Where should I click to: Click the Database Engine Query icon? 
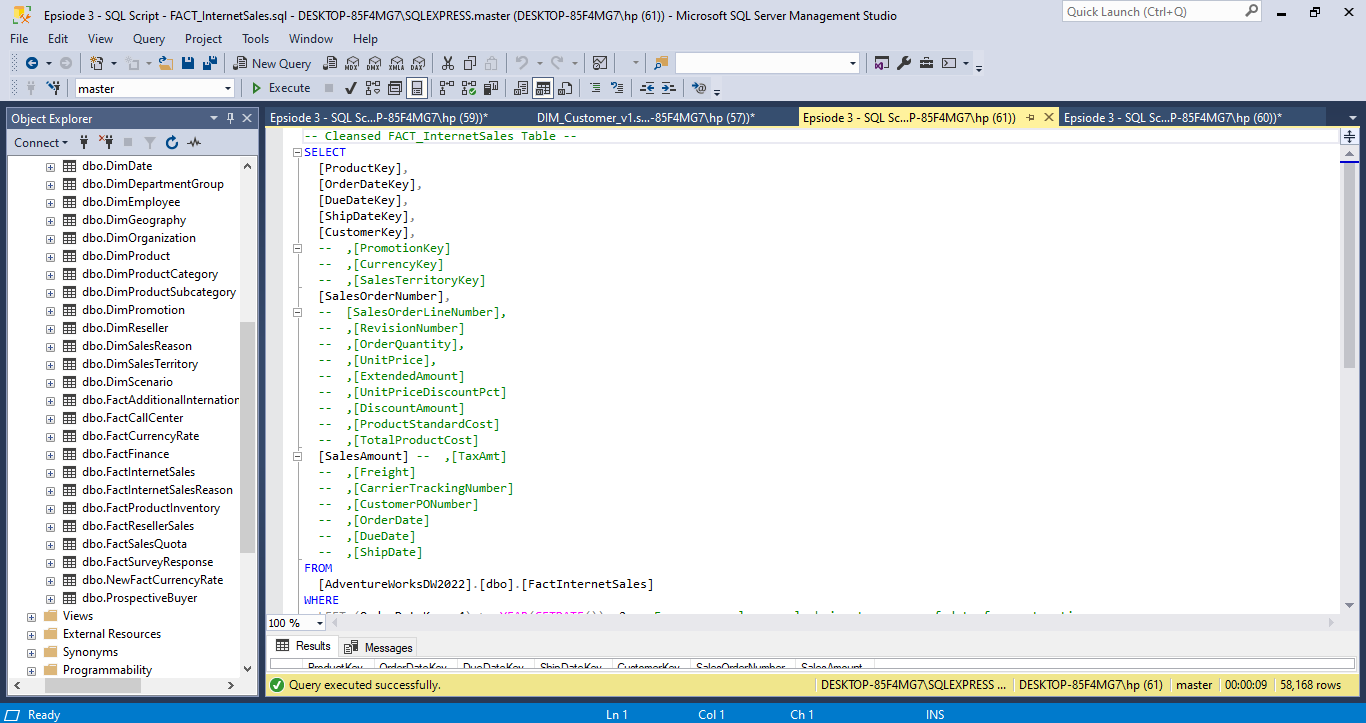click(329, 63)
